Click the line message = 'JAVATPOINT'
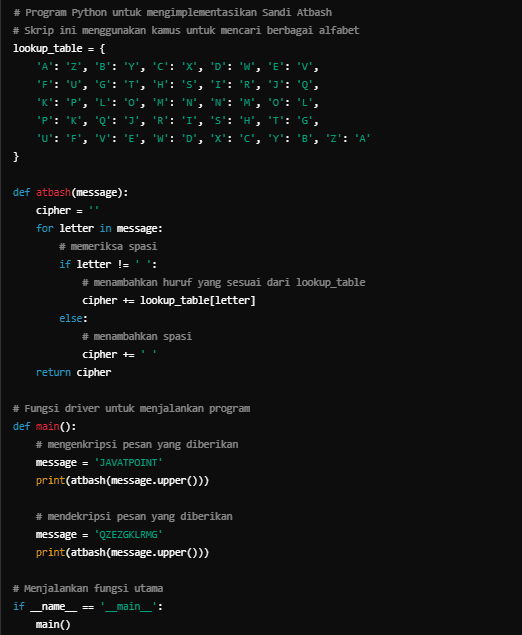The image size is (522, 635). [x=99, y=462]
